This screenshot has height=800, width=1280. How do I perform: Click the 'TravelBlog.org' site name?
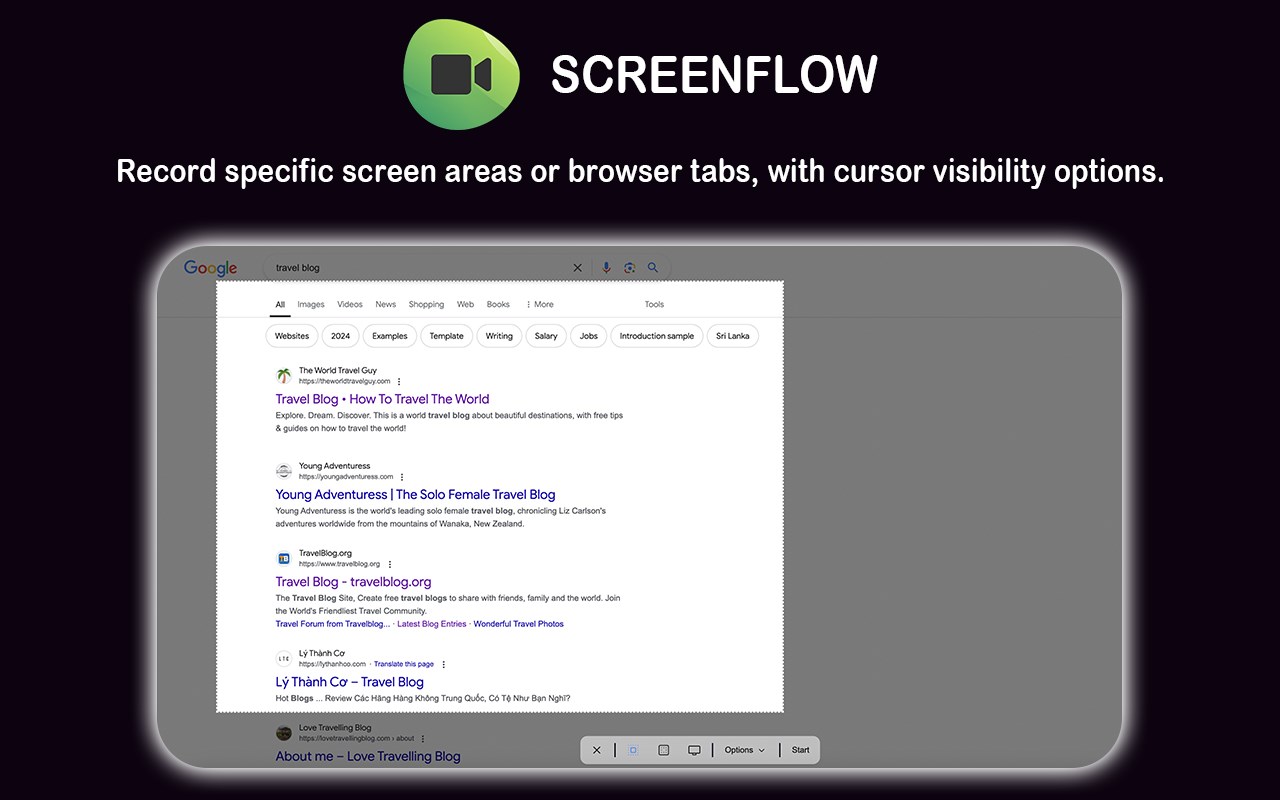[x=325, y=553]
